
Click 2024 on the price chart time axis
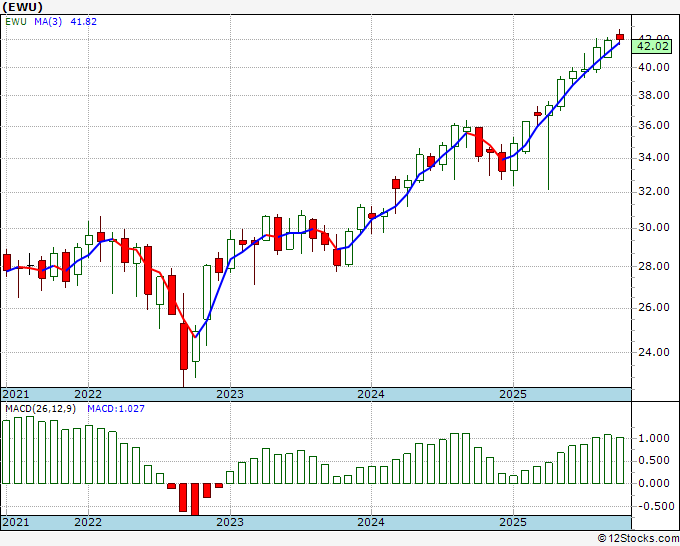(371, 394)
